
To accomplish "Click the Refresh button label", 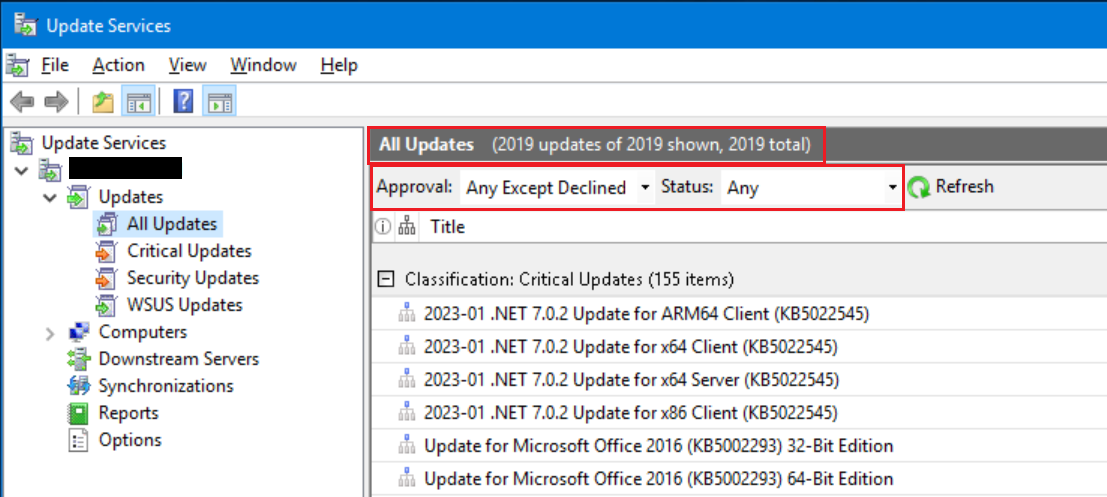I will pos(964,186).
